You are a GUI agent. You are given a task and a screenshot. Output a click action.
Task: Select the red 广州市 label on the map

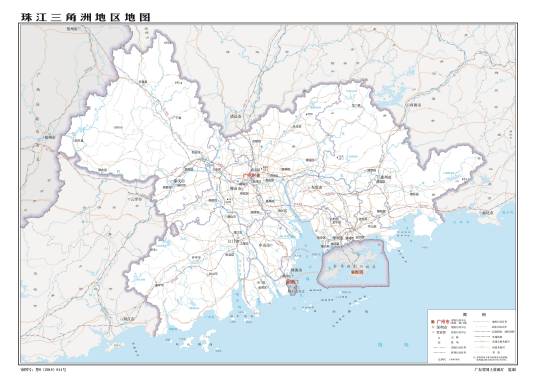pyautogui.click(x=251, y=175)
